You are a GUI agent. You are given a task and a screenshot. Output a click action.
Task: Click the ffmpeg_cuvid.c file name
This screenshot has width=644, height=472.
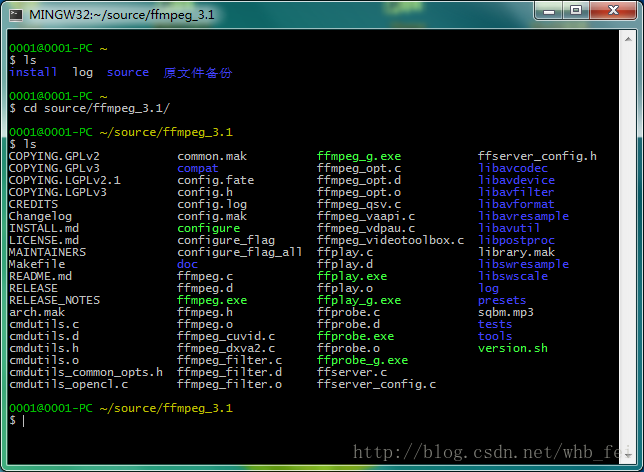[x=226, y=336]
